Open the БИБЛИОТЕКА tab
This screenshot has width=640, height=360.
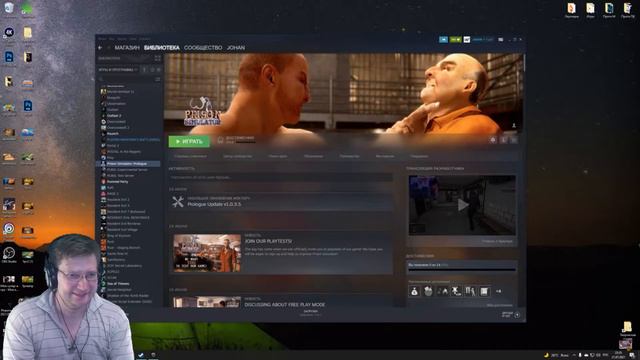162,48
